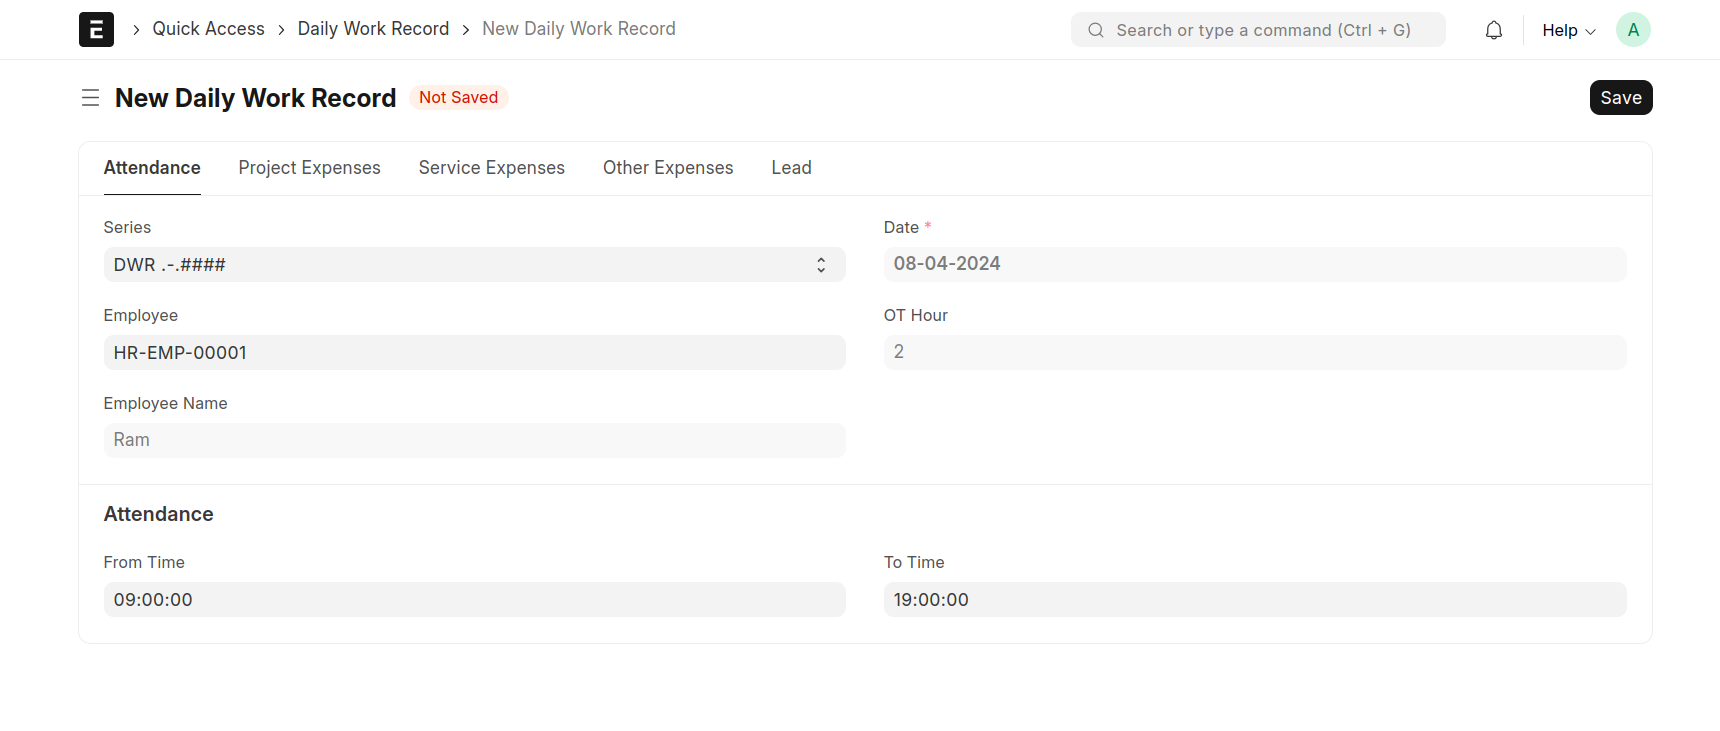Navigate to Quick Access breadcrumb
The height and width of the screenshot is (731, 1720).
[x=208, y=29]
